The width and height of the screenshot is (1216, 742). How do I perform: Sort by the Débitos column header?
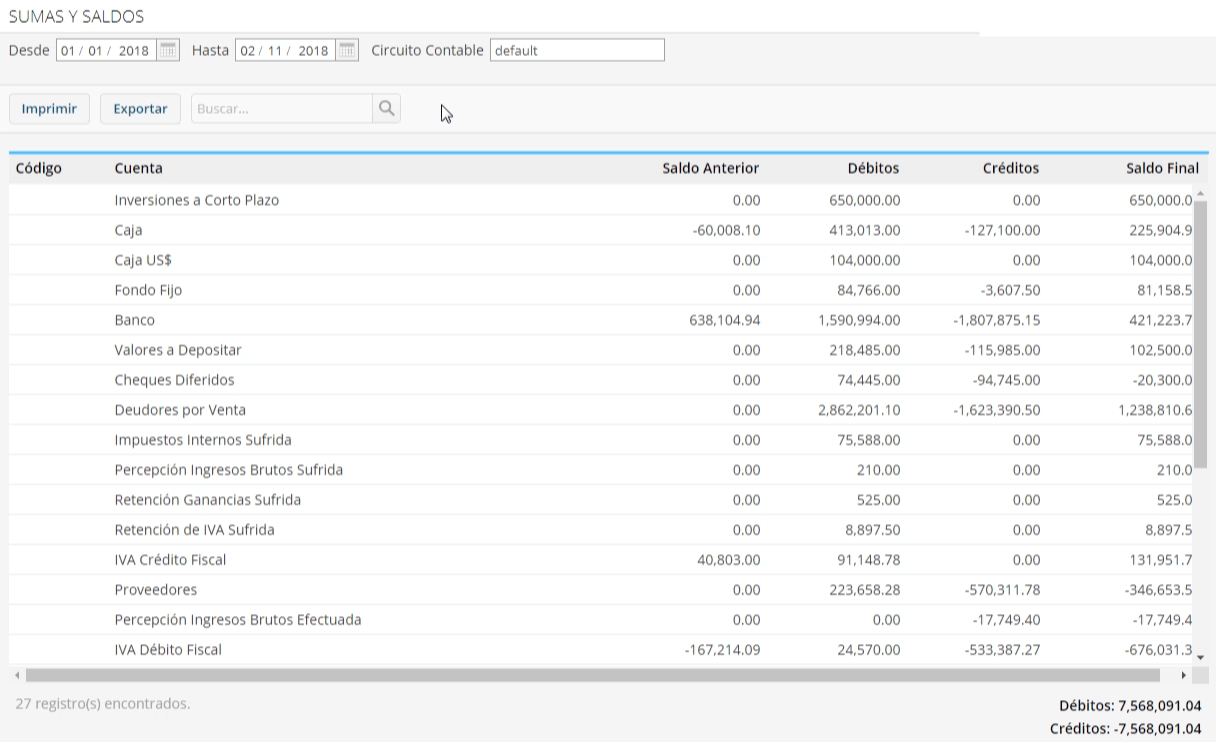(873, 168)
